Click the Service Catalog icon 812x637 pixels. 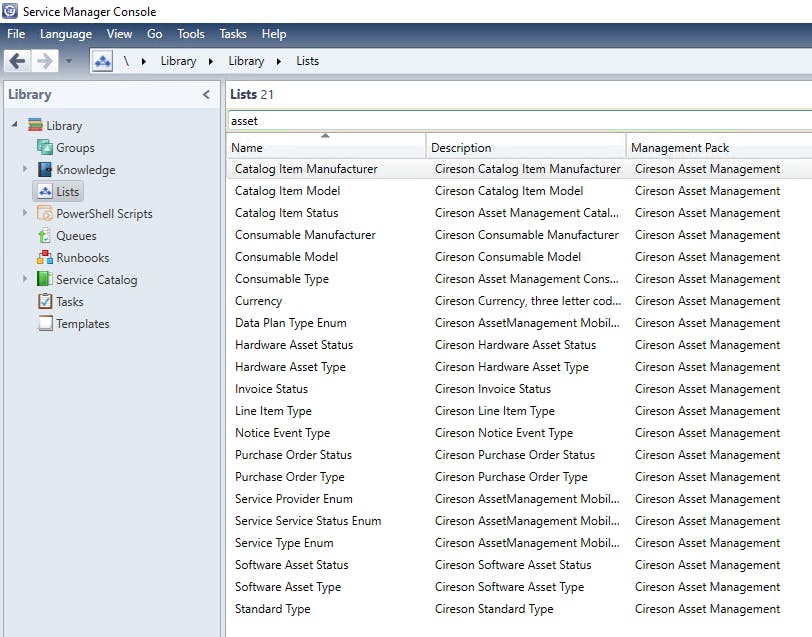pos(45,280)
